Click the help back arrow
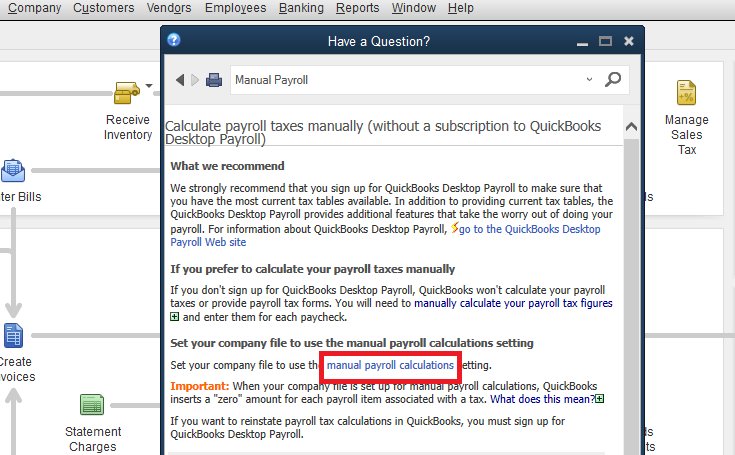 point(180,80)
